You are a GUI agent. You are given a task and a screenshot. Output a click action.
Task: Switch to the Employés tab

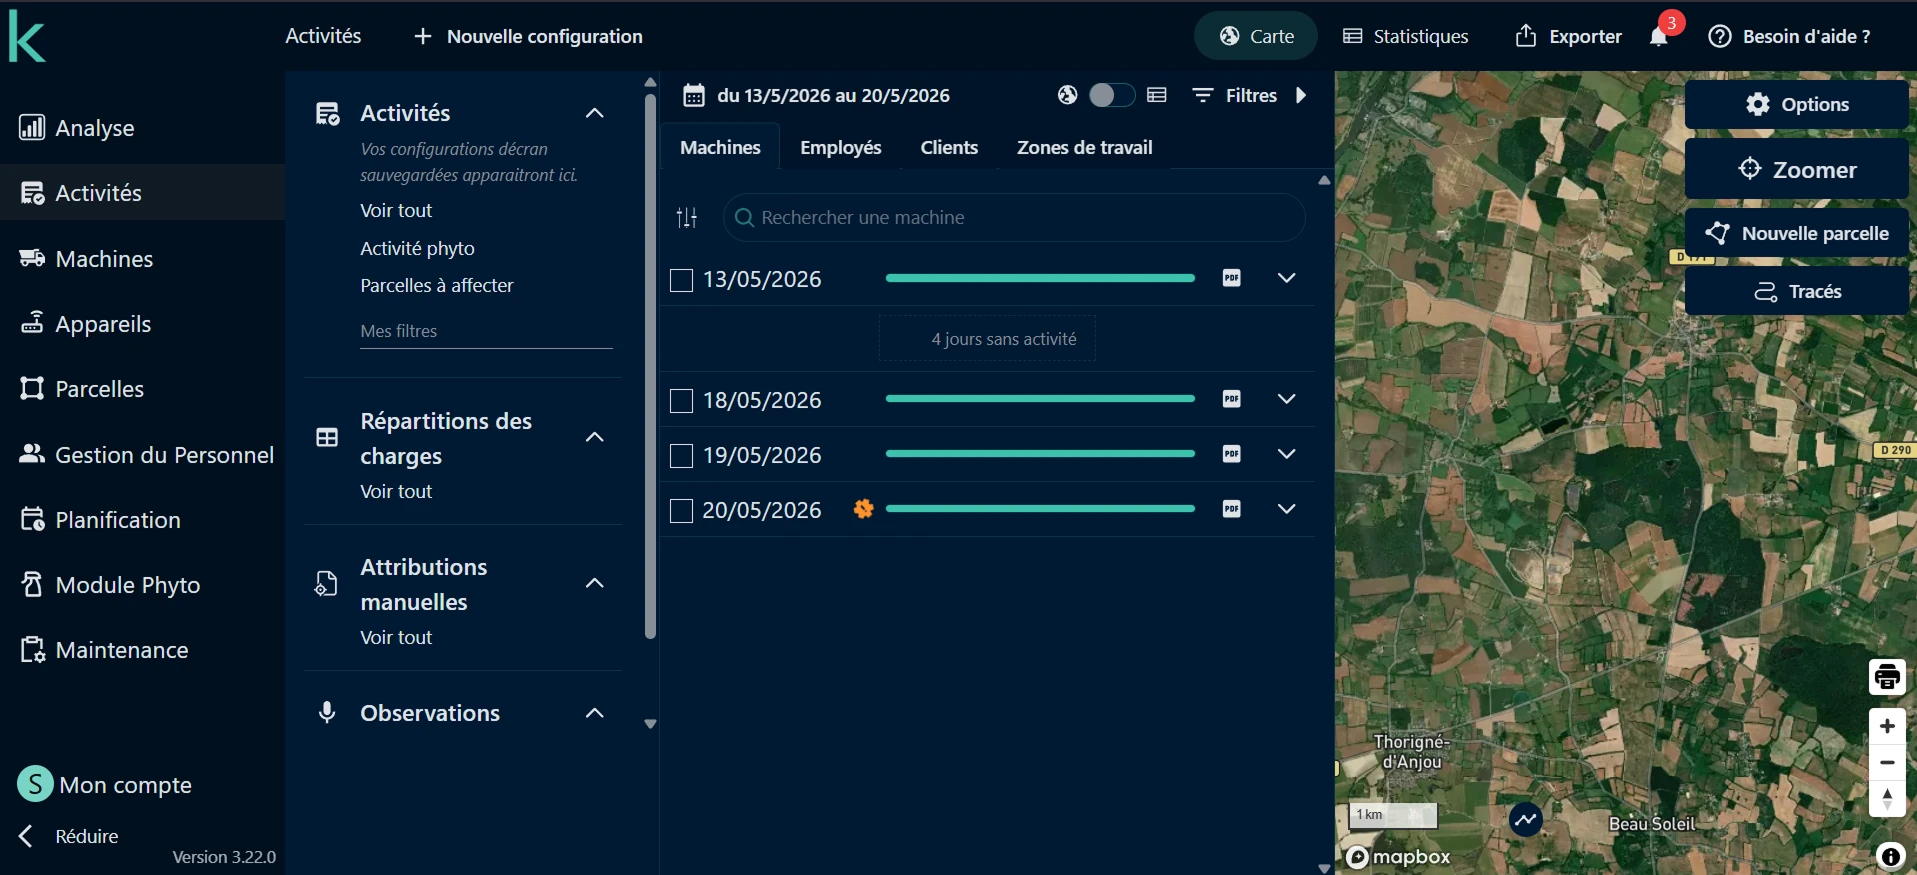point(841,147)
